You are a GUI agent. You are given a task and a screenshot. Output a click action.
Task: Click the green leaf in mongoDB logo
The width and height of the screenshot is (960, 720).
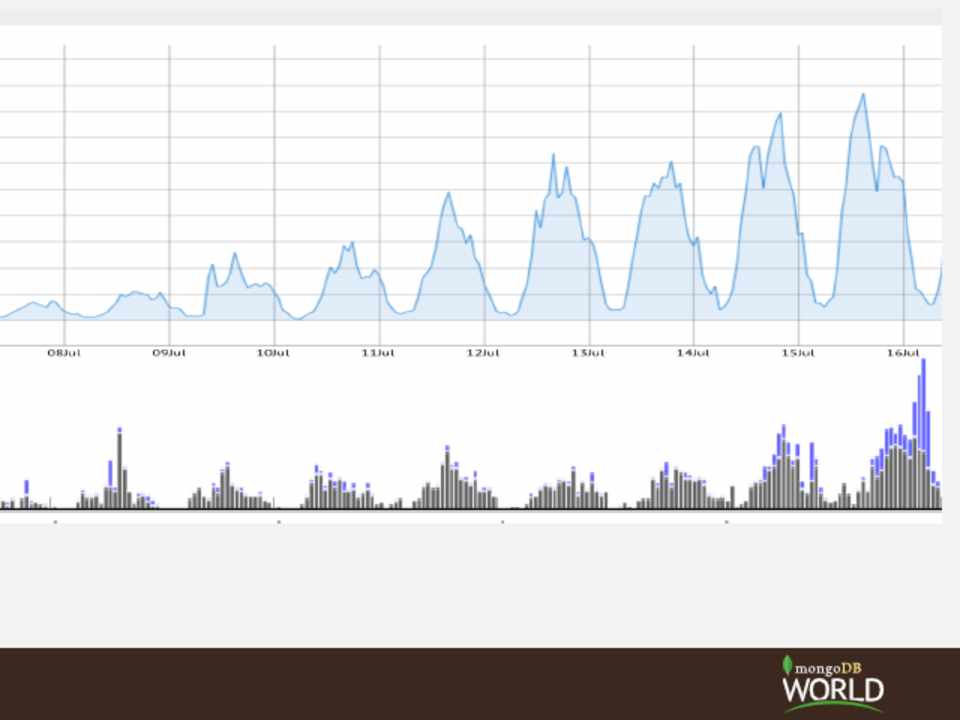(x=787, y=665)
